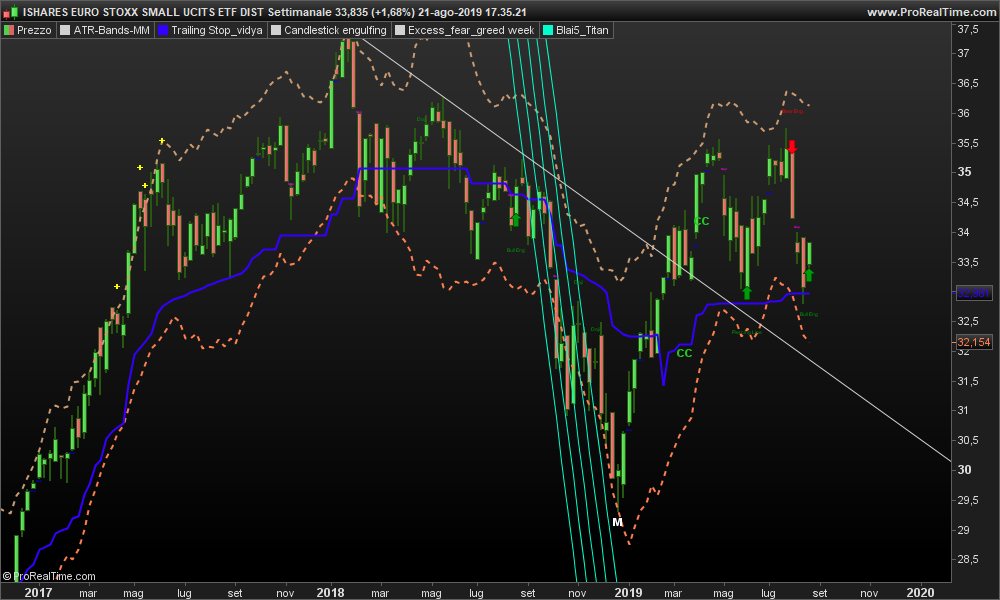Click the green CC label near 34
1000x600 pixels.
click(702, 221)
